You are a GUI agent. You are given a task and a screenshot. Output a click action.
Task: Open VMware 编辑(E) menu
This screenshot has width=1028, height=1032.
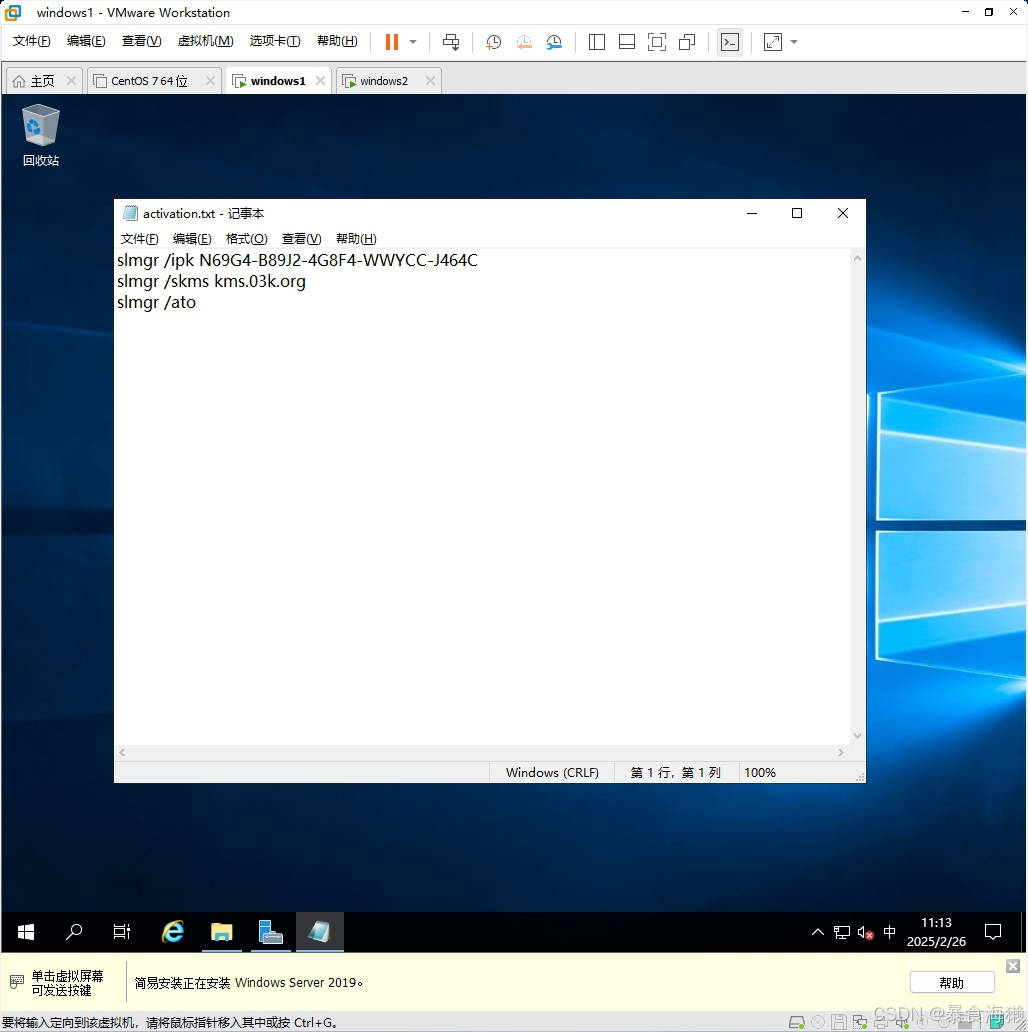[x=86, y=41]
